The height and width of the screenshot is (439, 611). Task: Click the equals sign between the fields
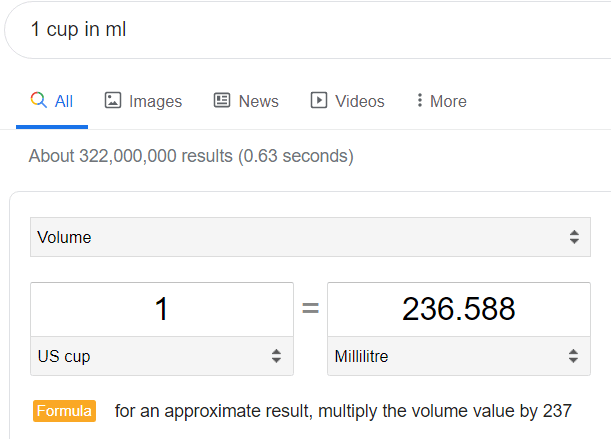[311, 309]
